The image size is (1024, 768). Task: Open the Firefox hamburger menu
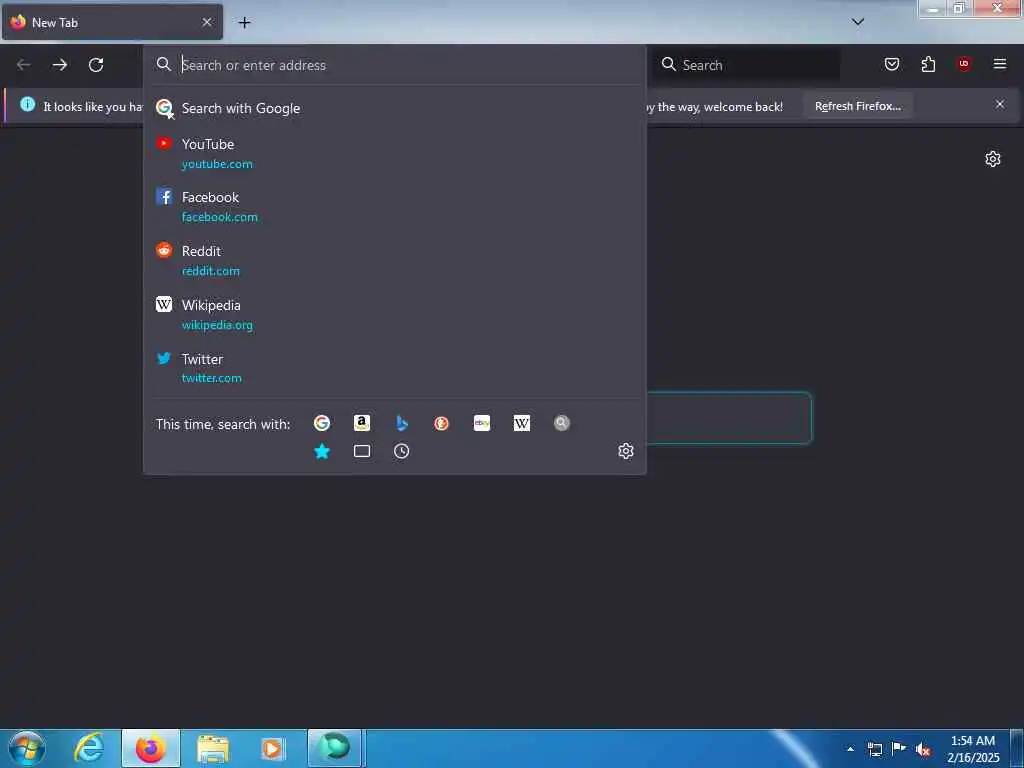tap(1000, 64)
